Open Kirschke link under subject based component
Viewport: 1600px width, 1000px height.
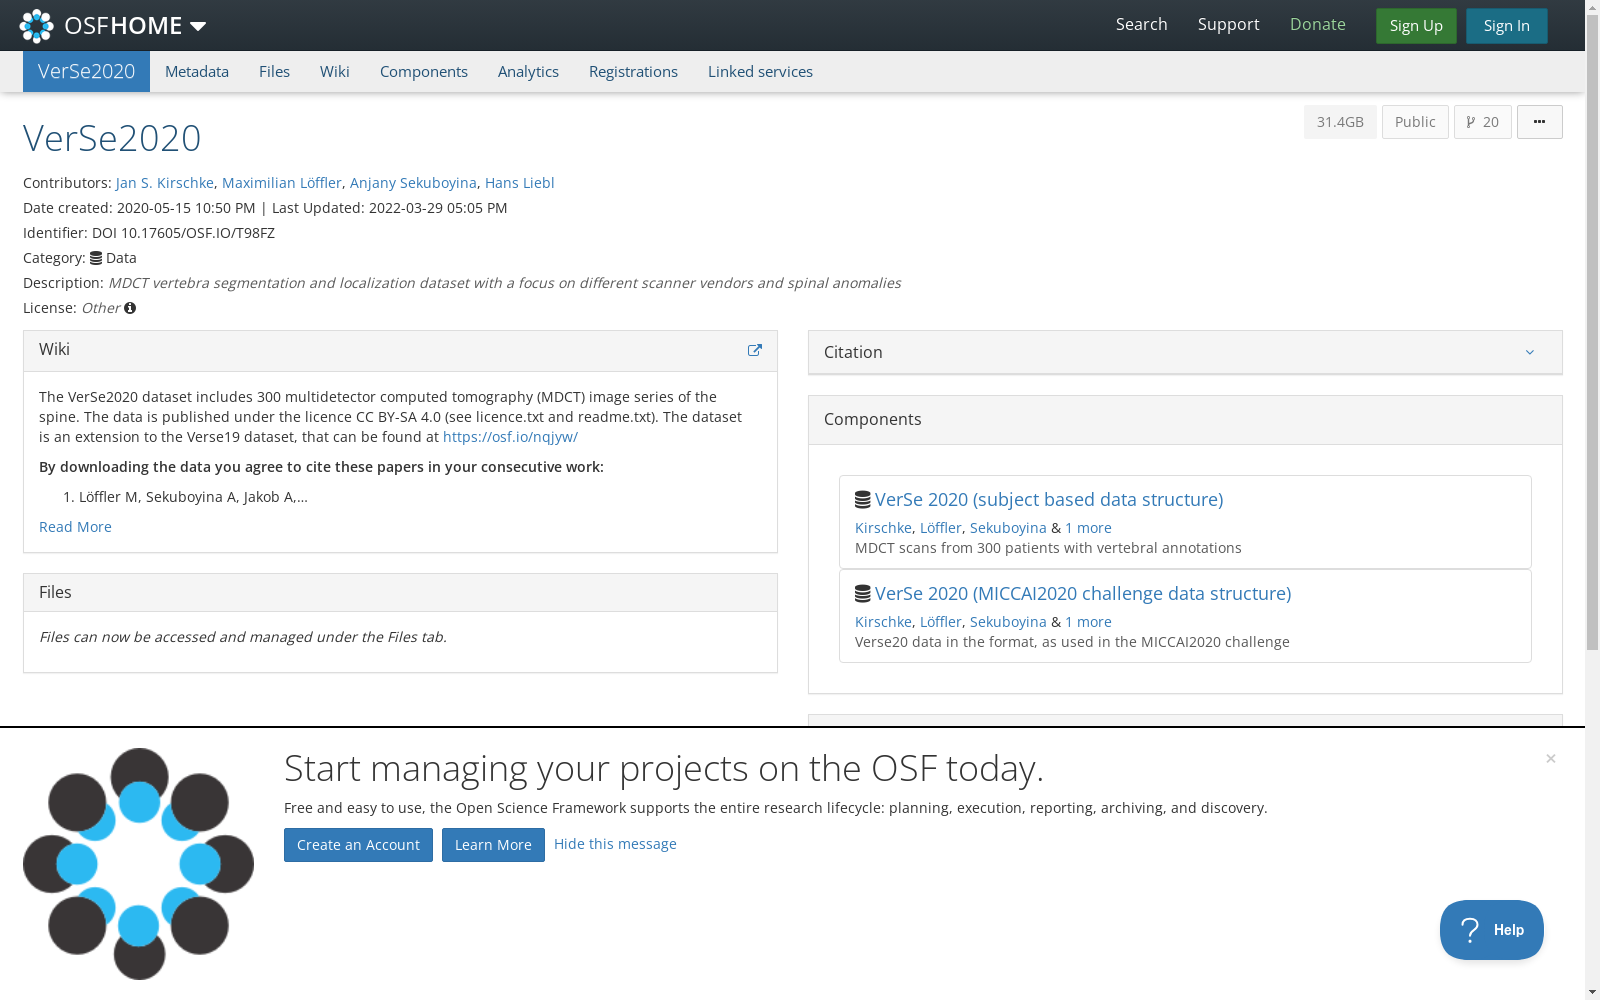(883, 528)
